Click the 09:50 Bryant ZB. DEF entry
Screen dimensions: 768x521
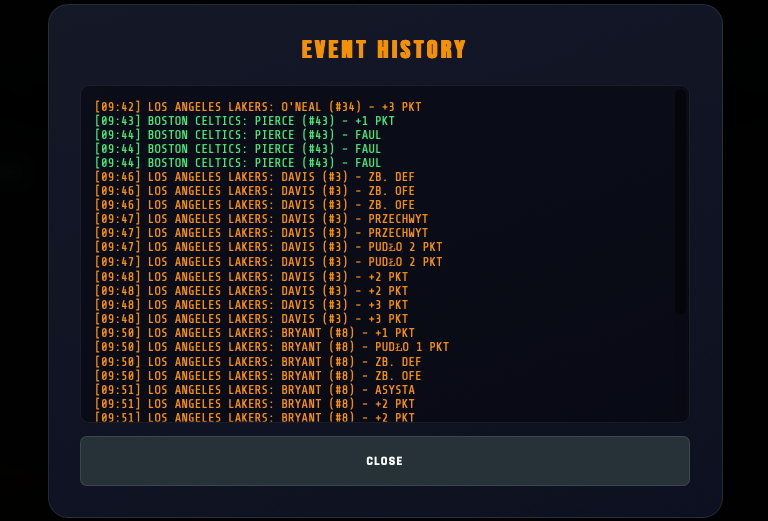(x=258, y=362)
